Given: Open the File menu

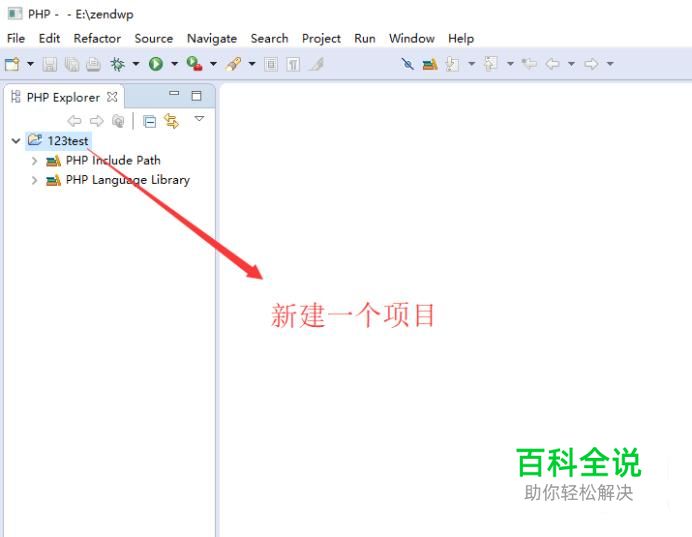Looking at the screenshot, I should pyautogui.click(x=16, y=38).
